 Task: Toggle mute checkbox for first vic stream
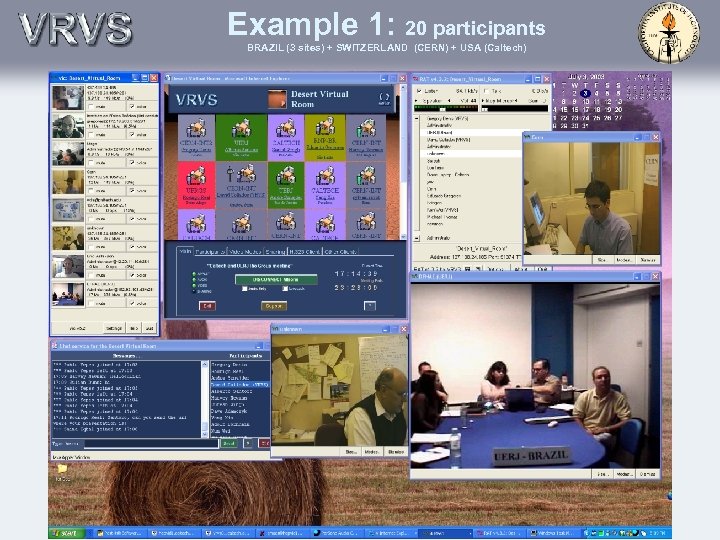pos(91,107)
